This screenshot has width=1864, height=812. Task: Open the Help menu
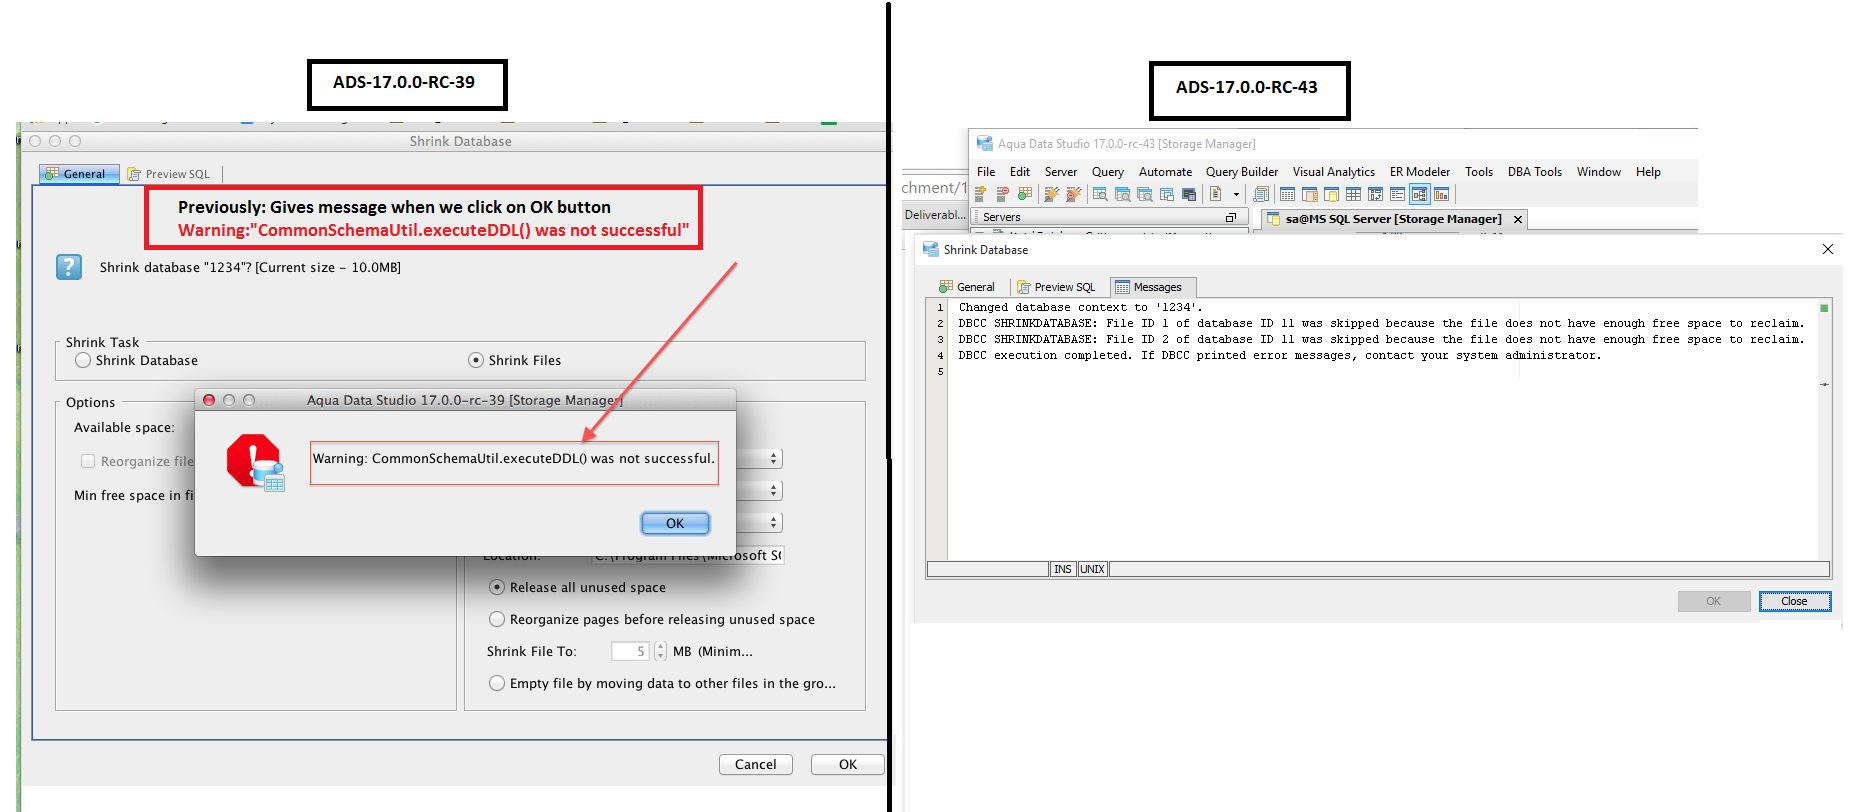coord(1648,172)
